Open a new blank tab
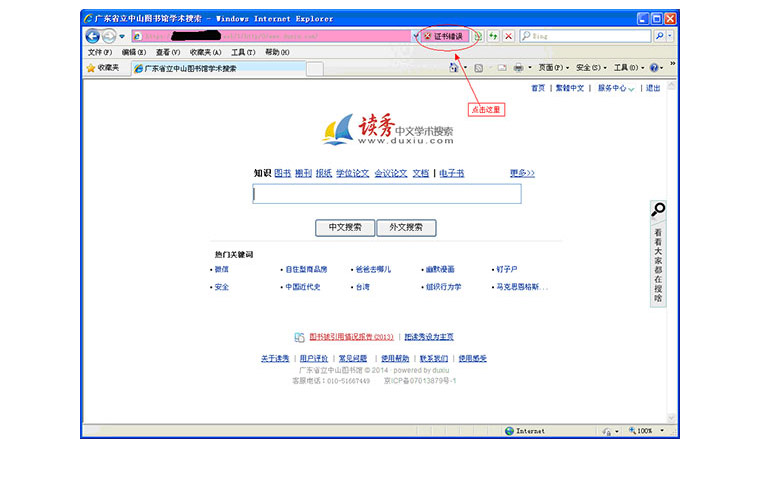The height and width of the screenshot is (500, 760). (315, 69)
